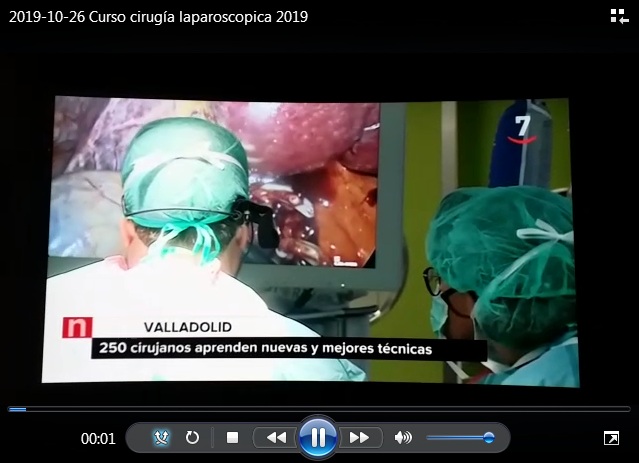Screen dimensions: 639x463
Task: Click the middle of the seek bar
Action: (319, 409)
